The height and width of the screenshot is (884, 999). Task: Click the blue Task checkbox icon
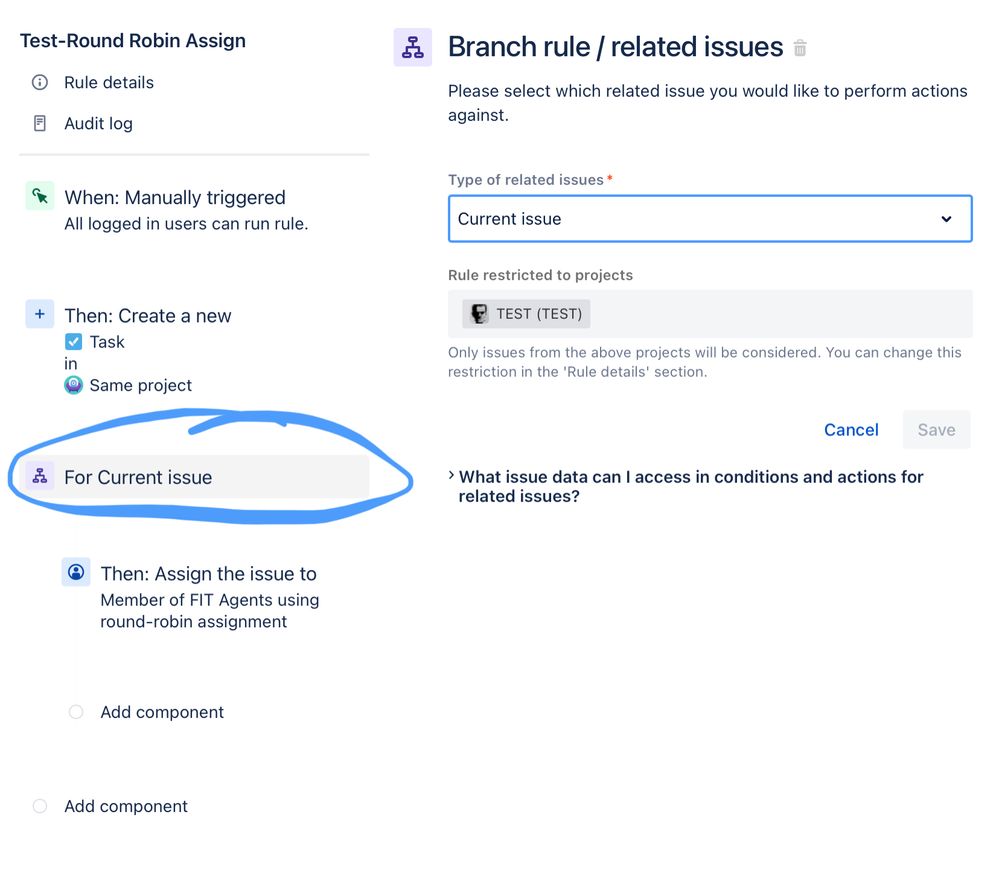[73, 342]
